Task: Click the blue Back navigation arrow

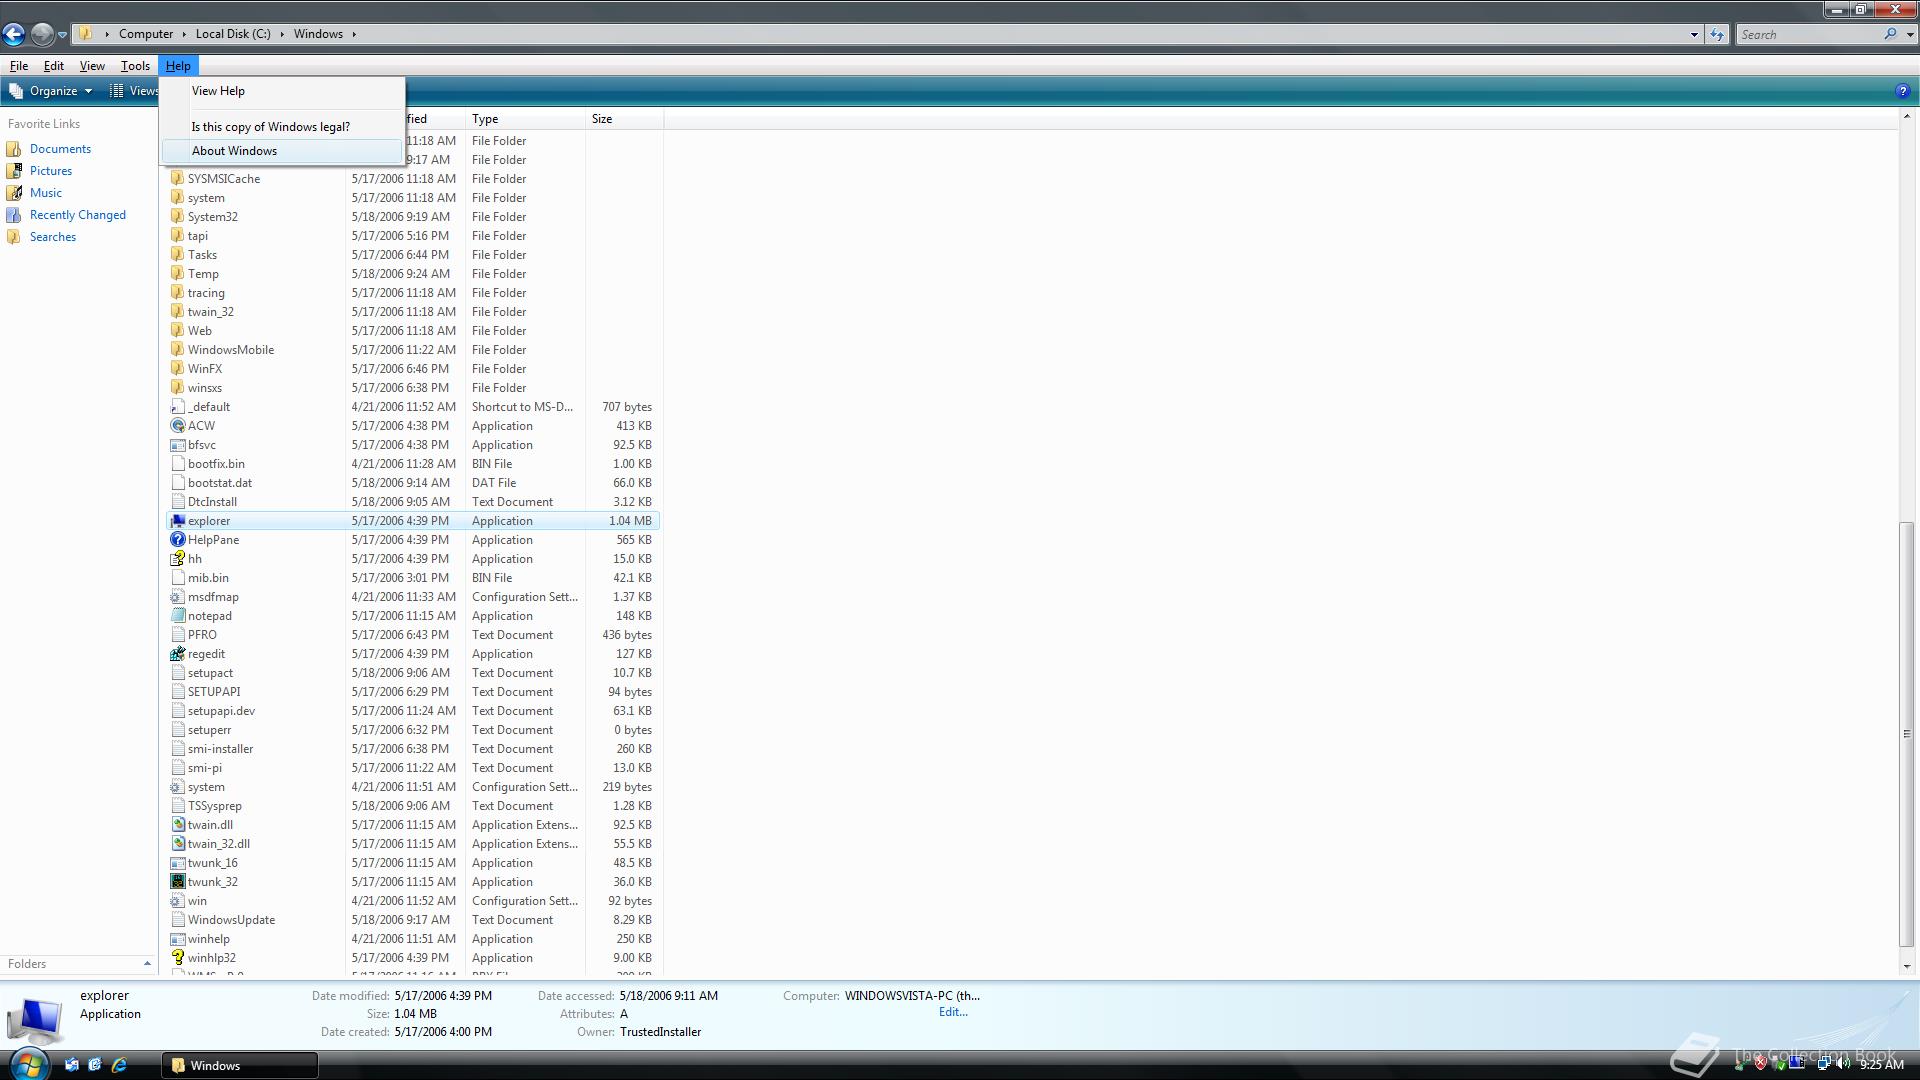Action: click(14, 34)
